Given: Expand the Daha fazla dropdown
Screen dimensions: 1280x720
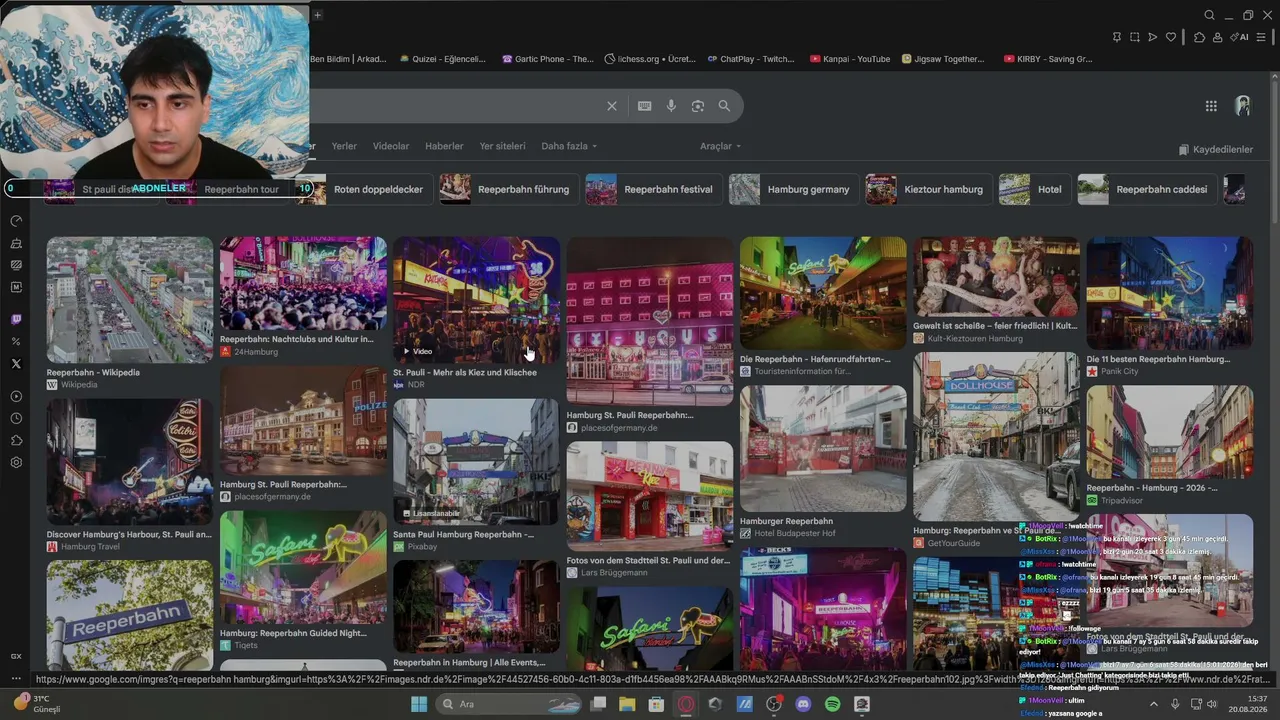Looking at the screenshot, I should [569, 146].
